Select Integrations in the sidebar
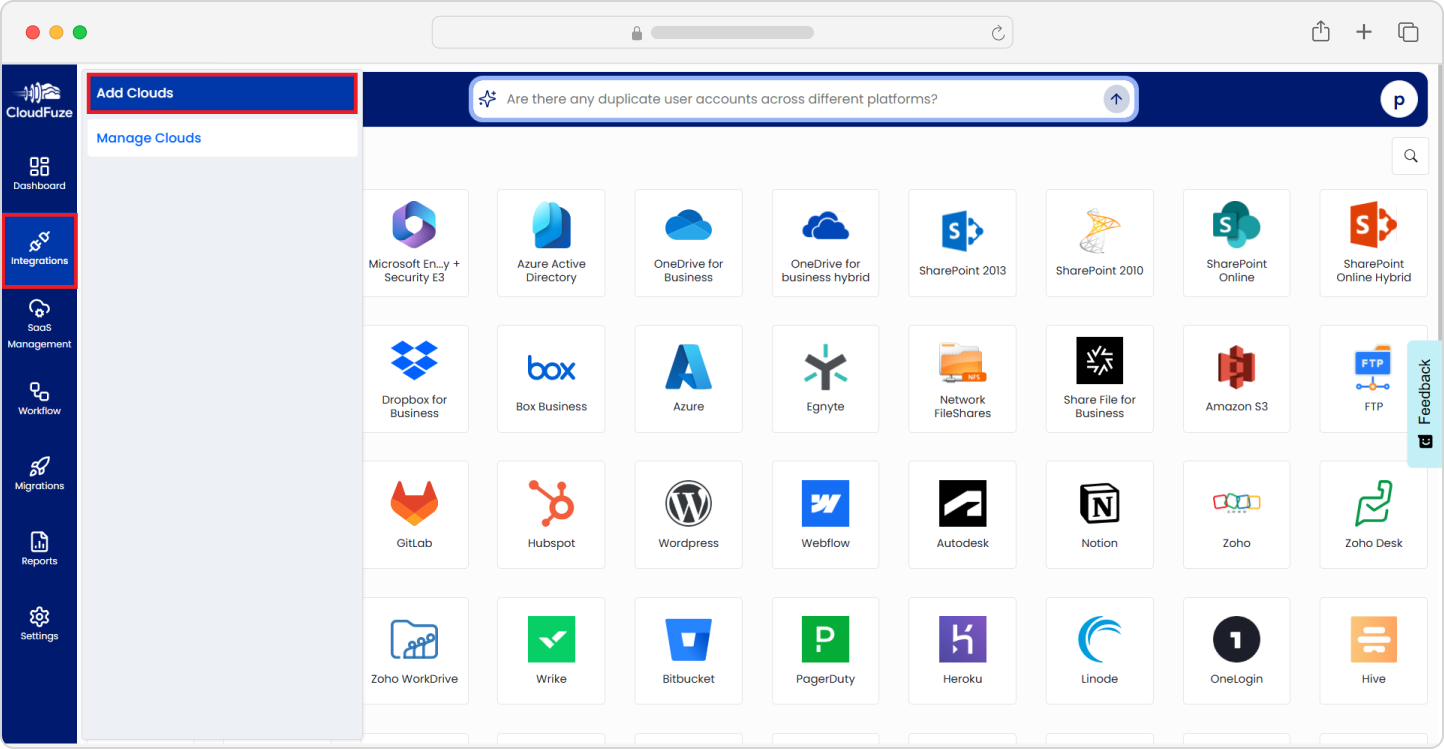Viewport: 1444px width, 749px height. tap(39, 251)
